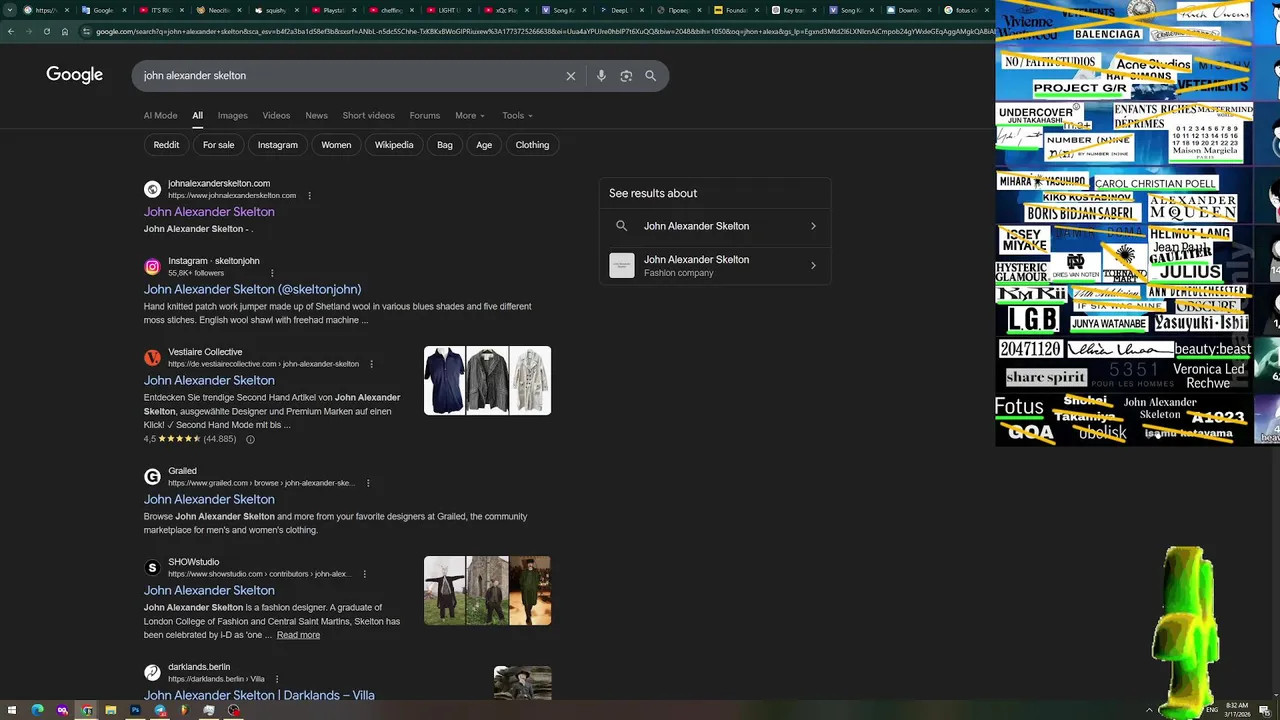Switch to AI Mode tab
The width and height of the screenshot is (1280, 720).
point(160,116)
